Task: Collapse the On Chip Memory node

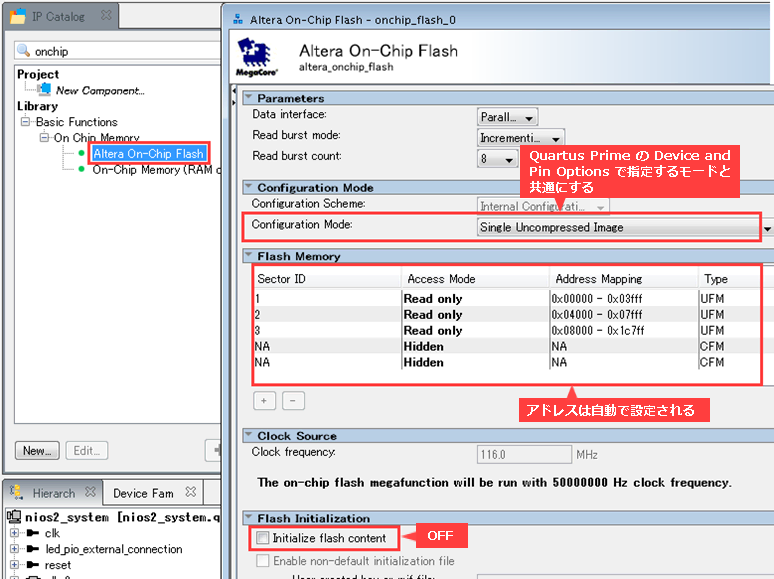Action: [x=44, y=137]
